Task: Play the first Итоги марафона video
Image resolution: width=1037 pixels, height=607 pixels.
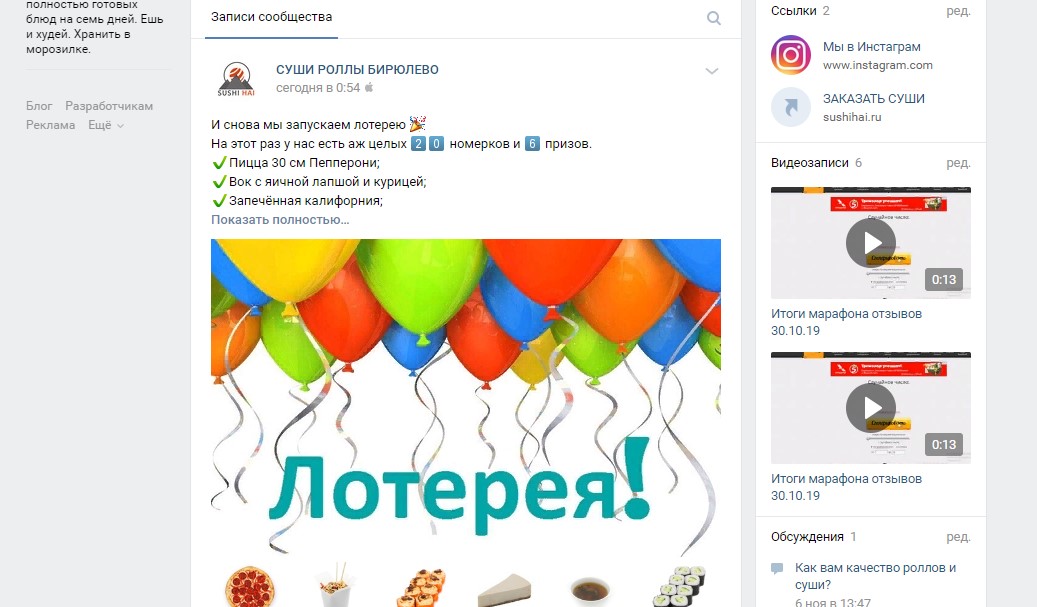Action: click(870, 243)
